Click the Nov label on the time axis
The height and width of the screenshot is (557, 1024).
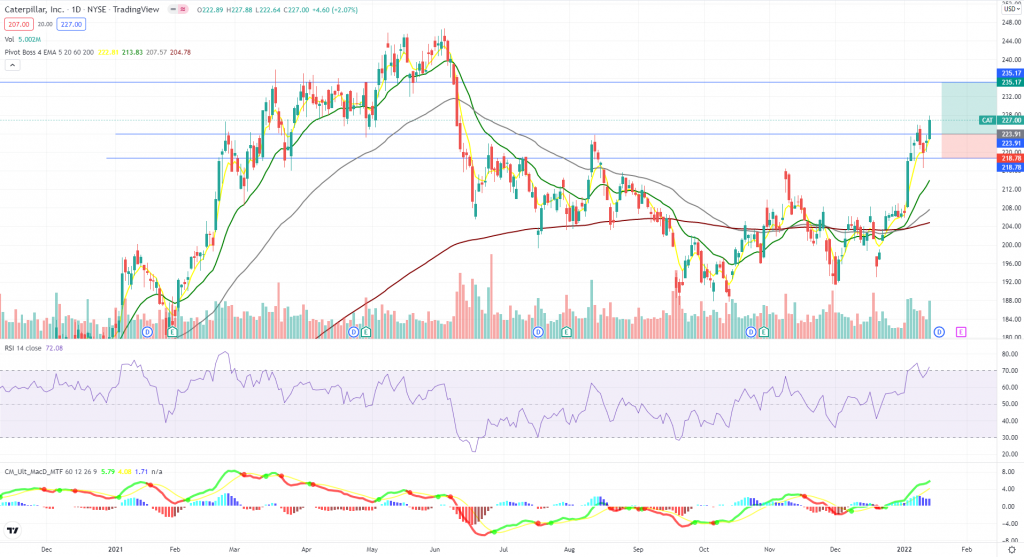pyautogui.click(x=769, y=550)
